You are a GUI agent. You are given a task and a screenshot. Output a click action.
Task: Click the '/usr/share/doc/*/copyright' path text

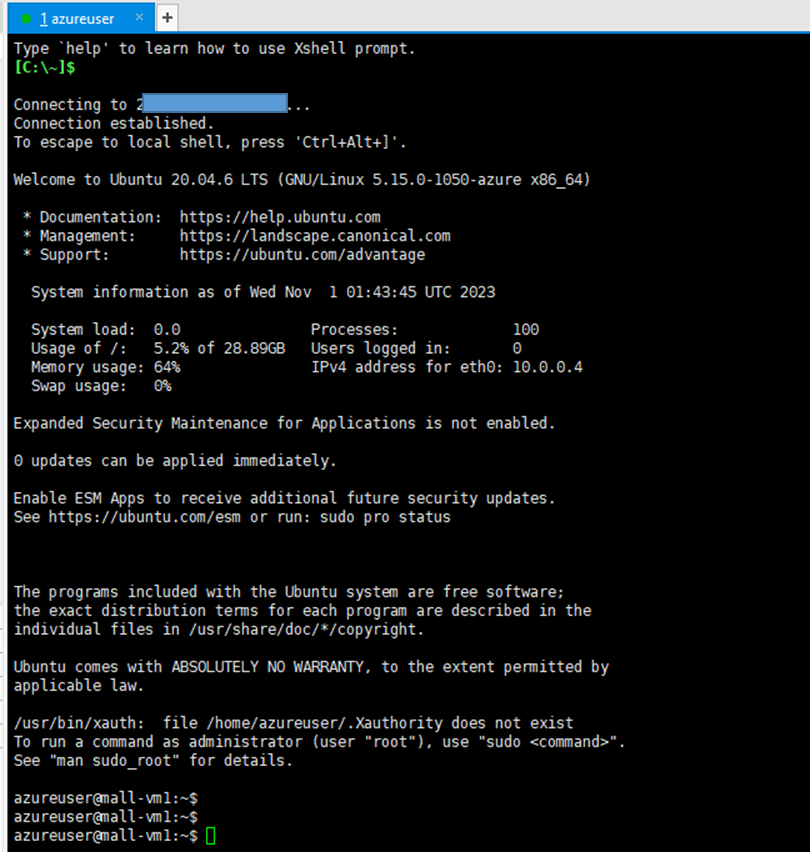coord(303,629)
